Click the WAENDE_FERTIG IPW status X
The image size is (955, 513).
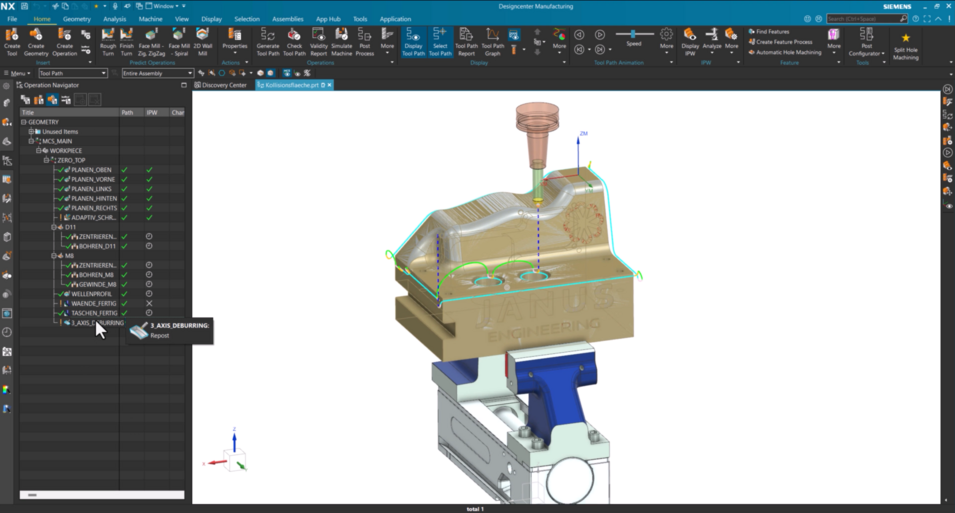(x=149, y=303)
